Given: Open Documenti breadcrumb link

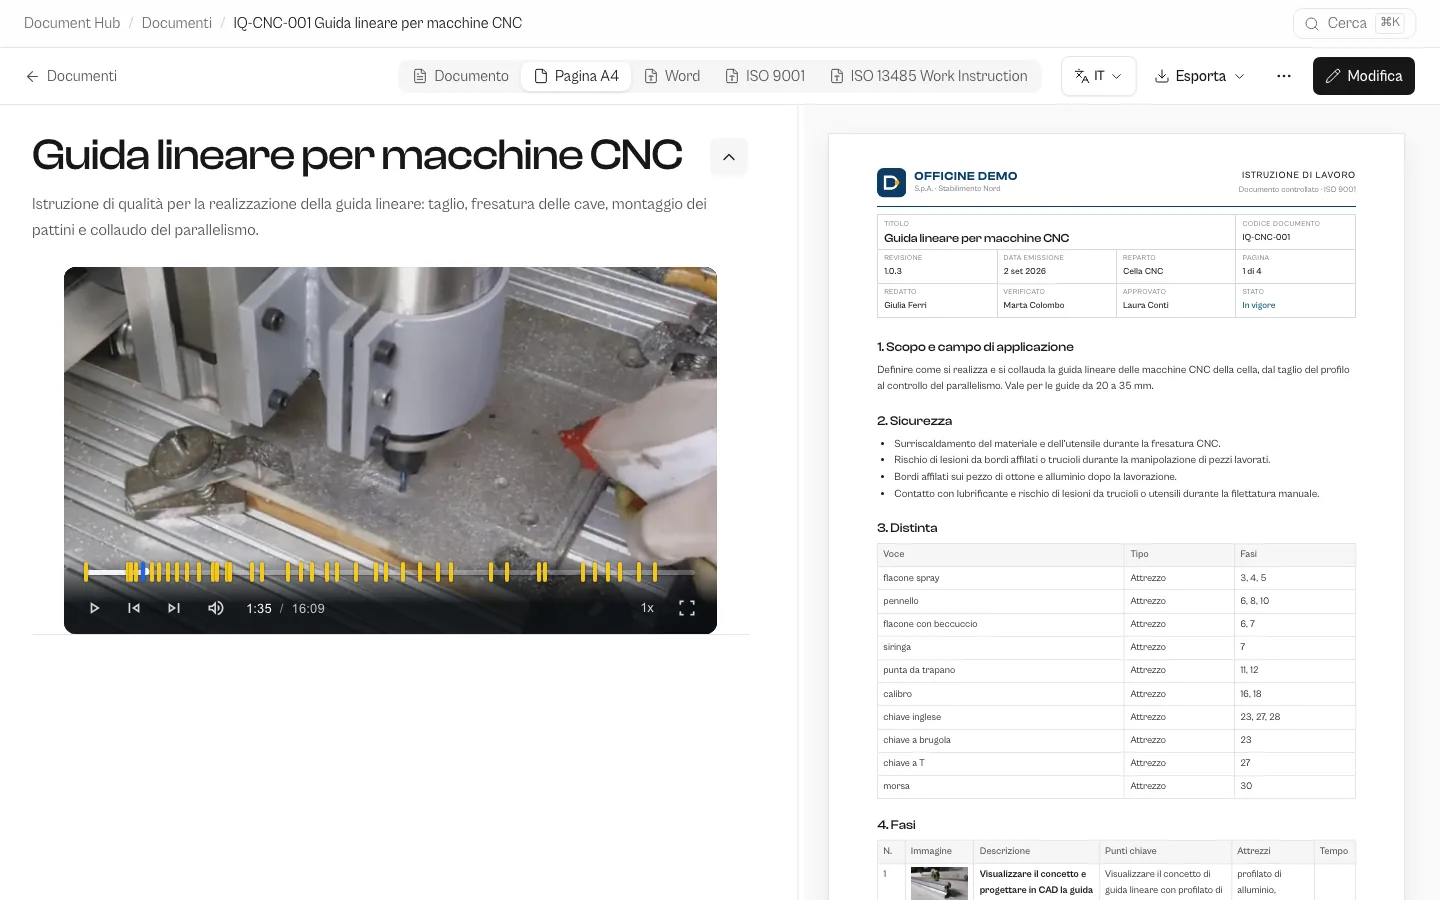Looking at the screenshot, I should click(177, 23).
